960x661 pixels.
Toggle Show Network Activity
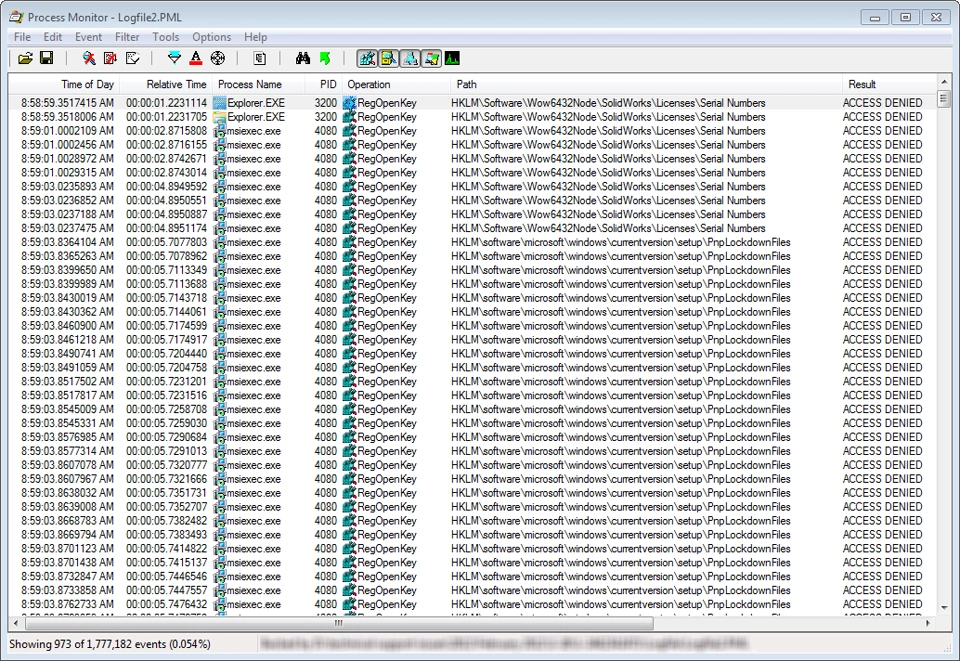coord(410,58)
